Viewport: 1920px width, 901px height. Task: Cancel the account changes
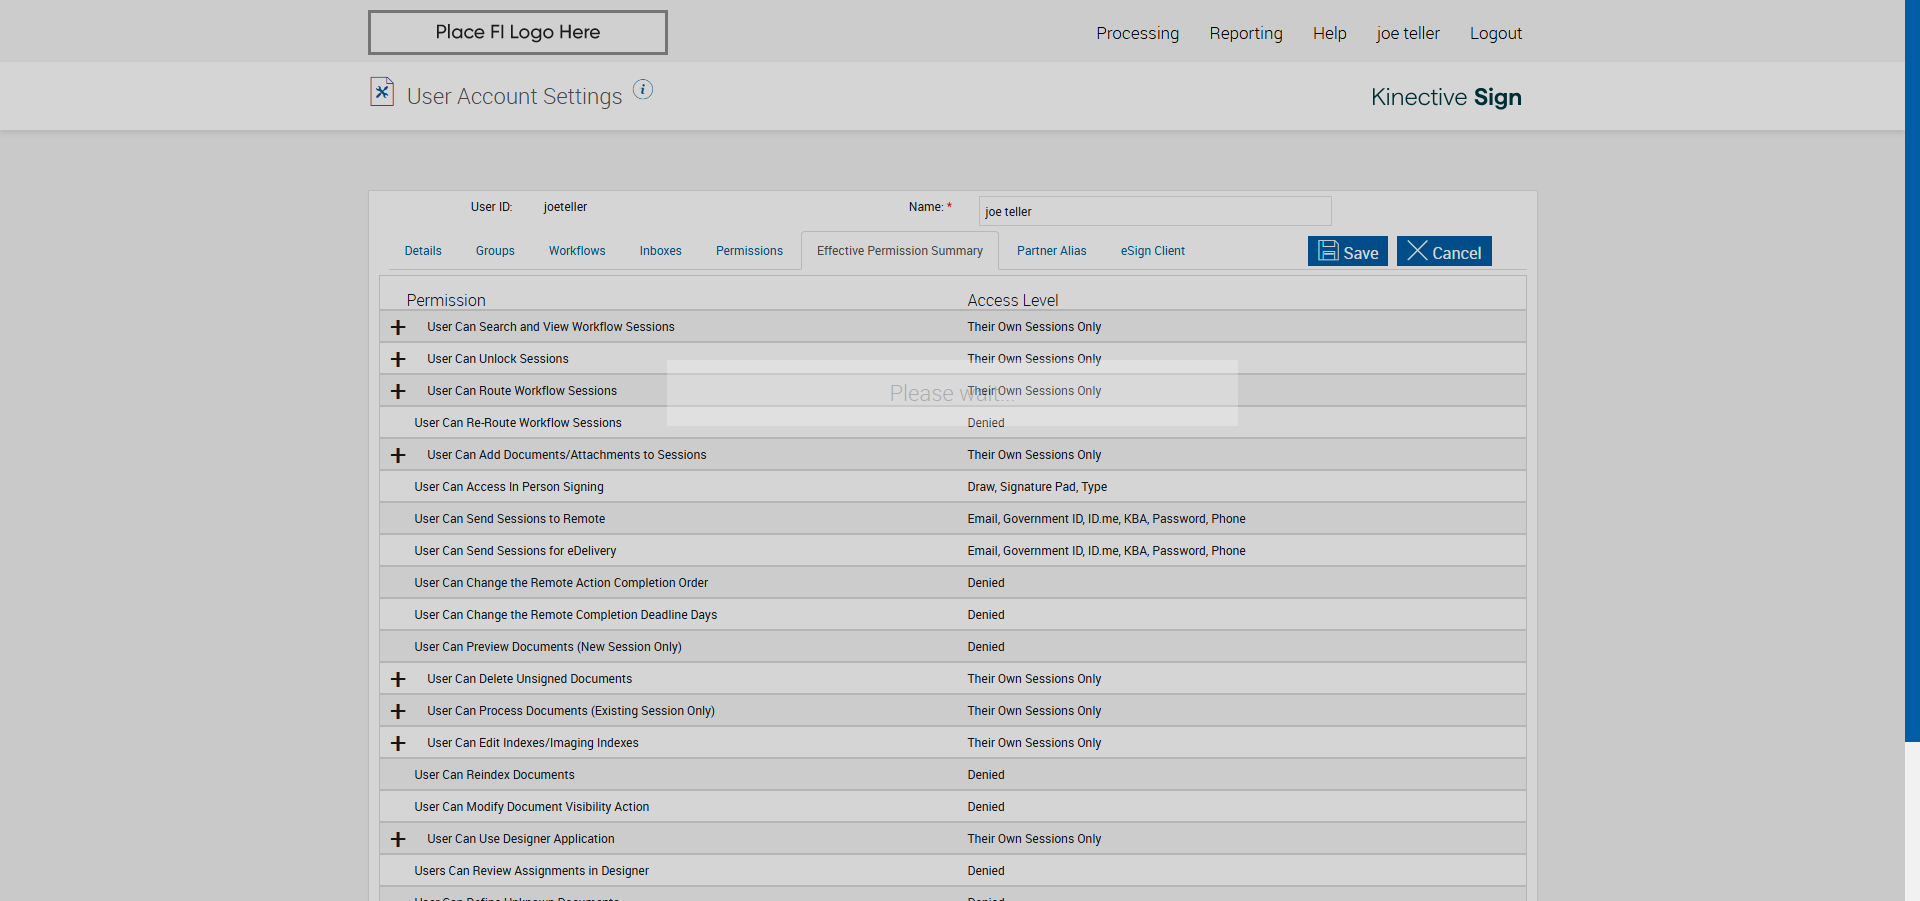pos(1444,252)
